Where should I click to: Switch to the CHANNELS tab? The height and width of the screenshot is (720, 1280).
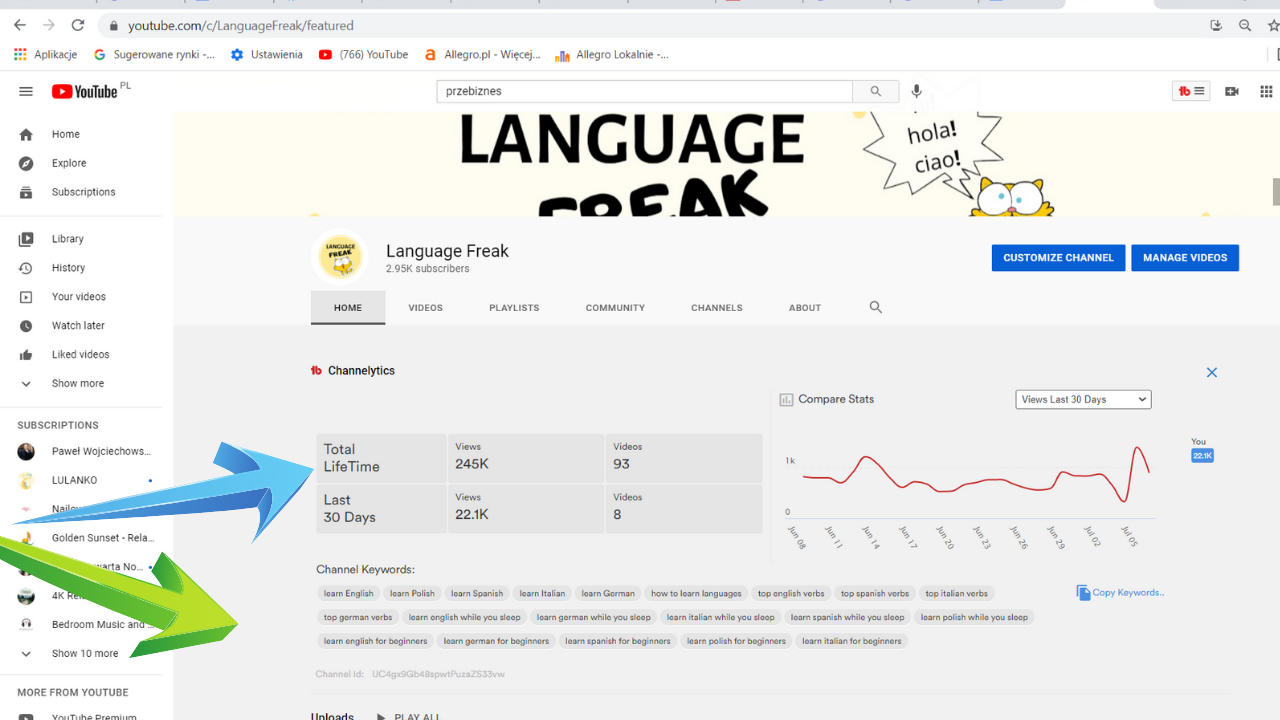(x=717, y=307)
